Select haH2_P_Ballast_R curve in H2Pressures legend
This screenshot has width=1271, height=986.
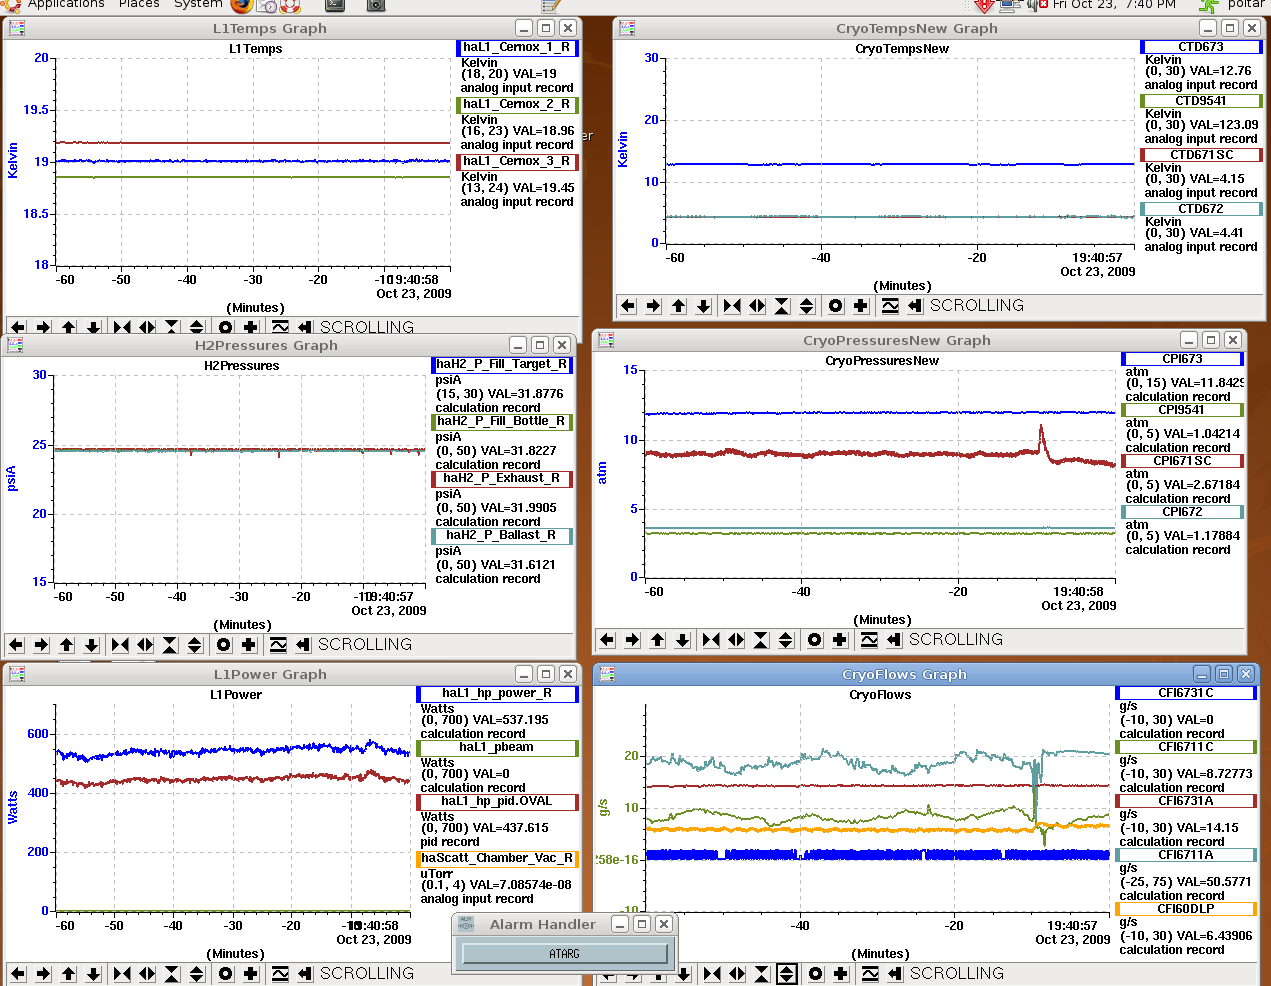(x=502, y=535)
